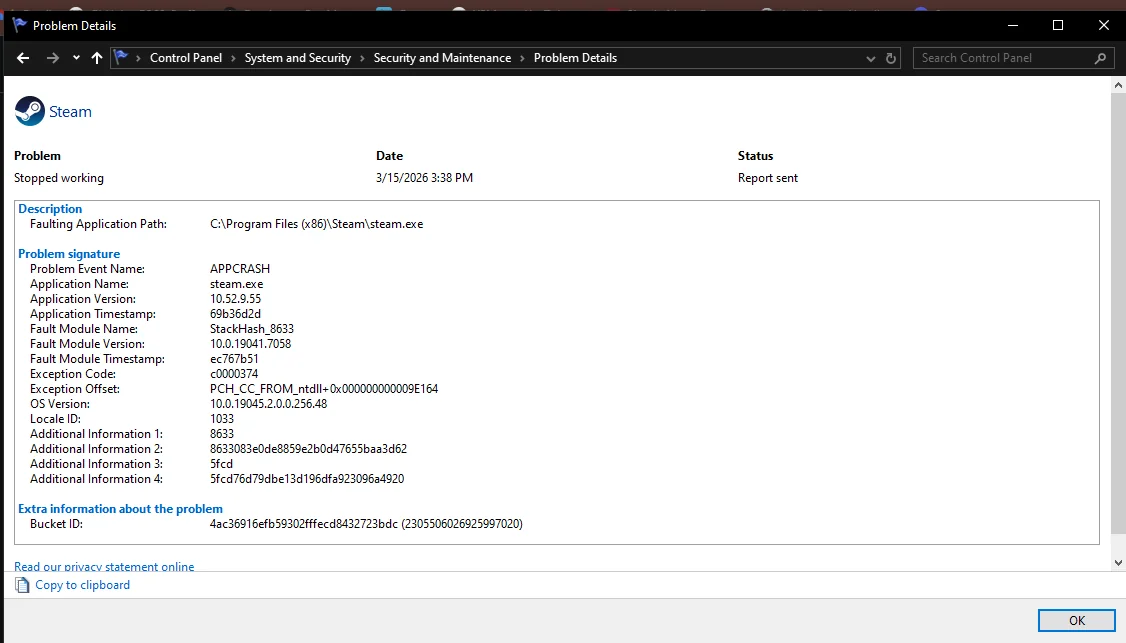Click the Copy to clipboard icon
Viewport: 1126px width, 643px height.
23,585
